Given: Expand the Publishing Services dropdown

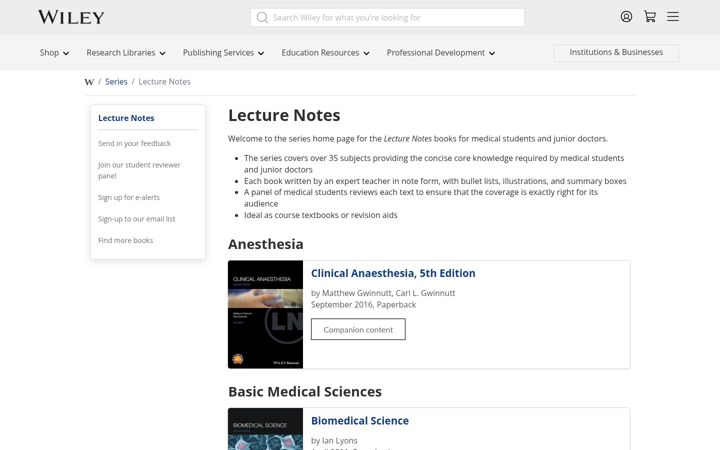Looking at the screenshot, I should (223, 53).
